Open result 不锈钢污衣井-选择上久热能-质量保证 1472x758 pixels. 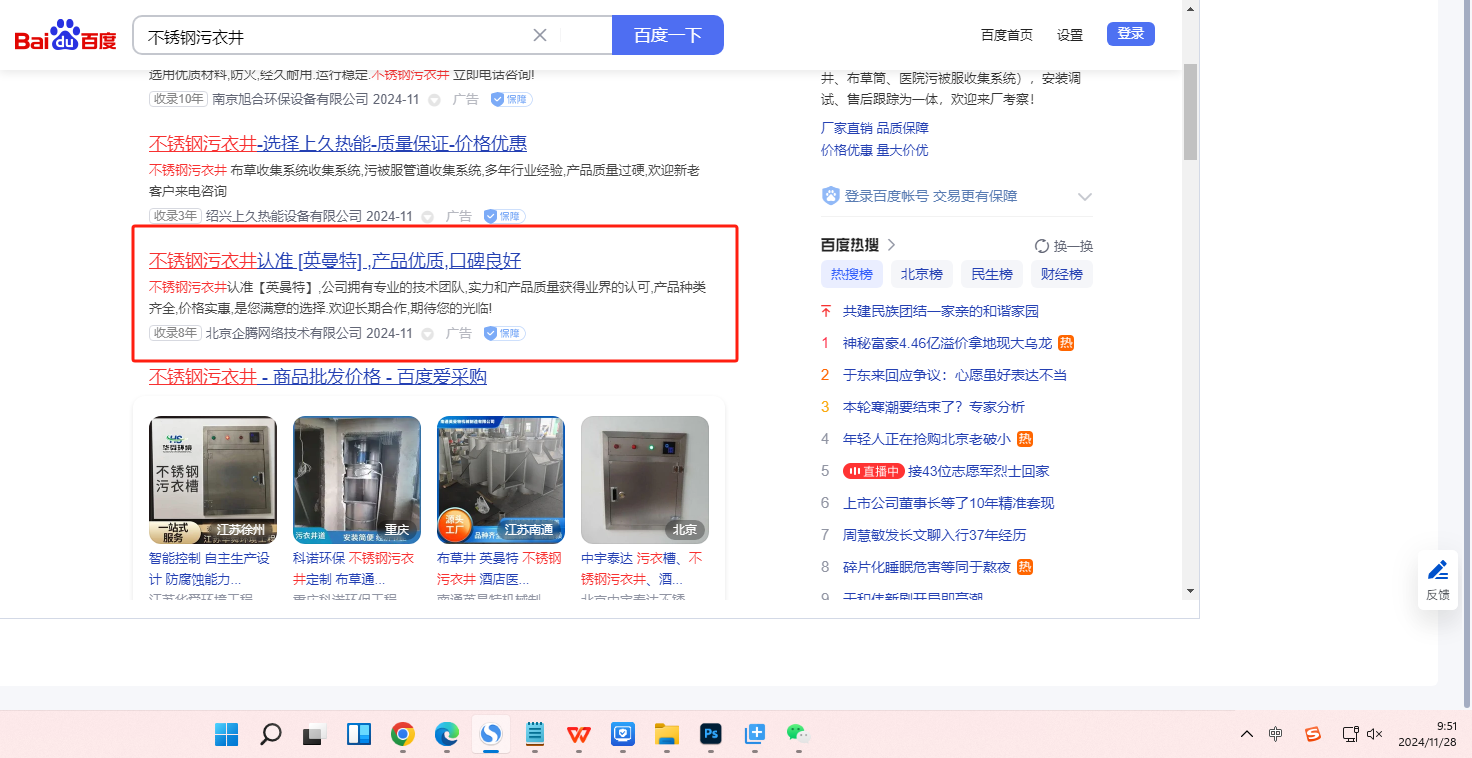[338, 143]
